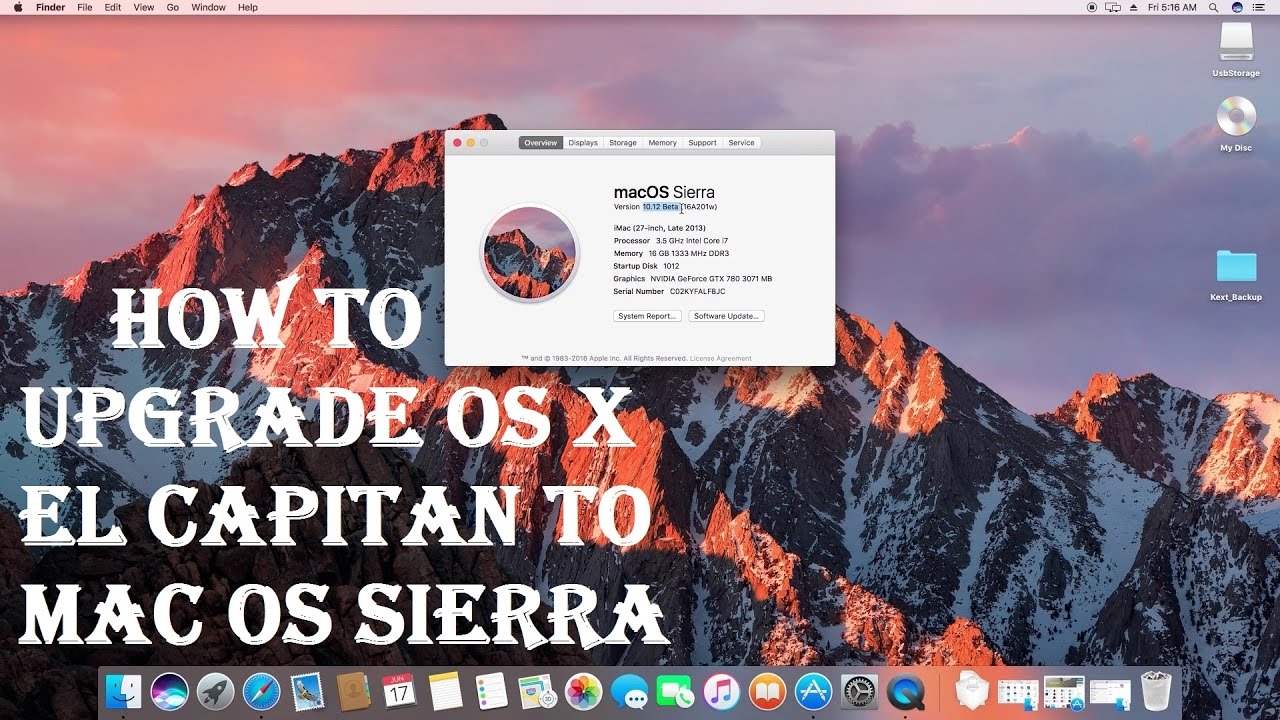The height and width of the screenshot is (720, 1280).
Task: Switch to the Overview tab
Action: click(541, 143)
